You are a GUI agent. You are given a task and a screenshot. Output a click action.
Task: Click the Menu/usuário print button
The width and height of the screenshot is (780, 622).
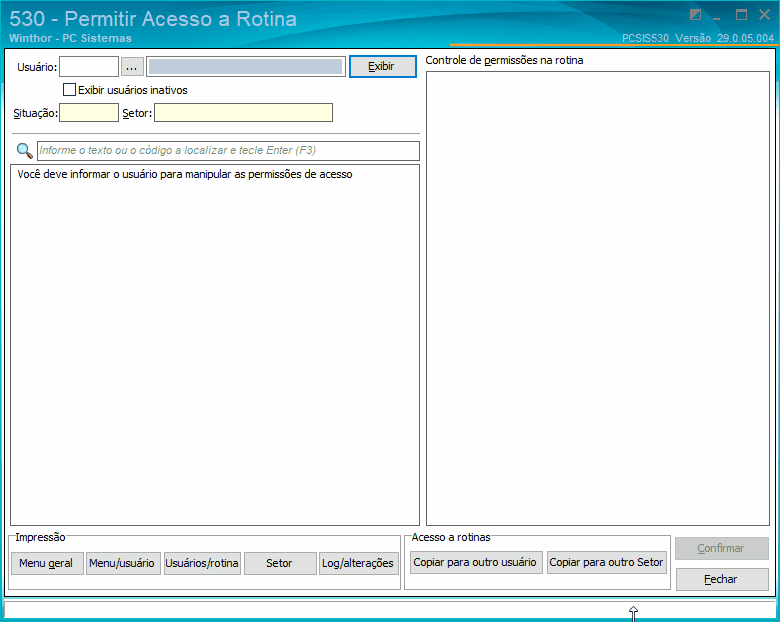pos(123,563)
